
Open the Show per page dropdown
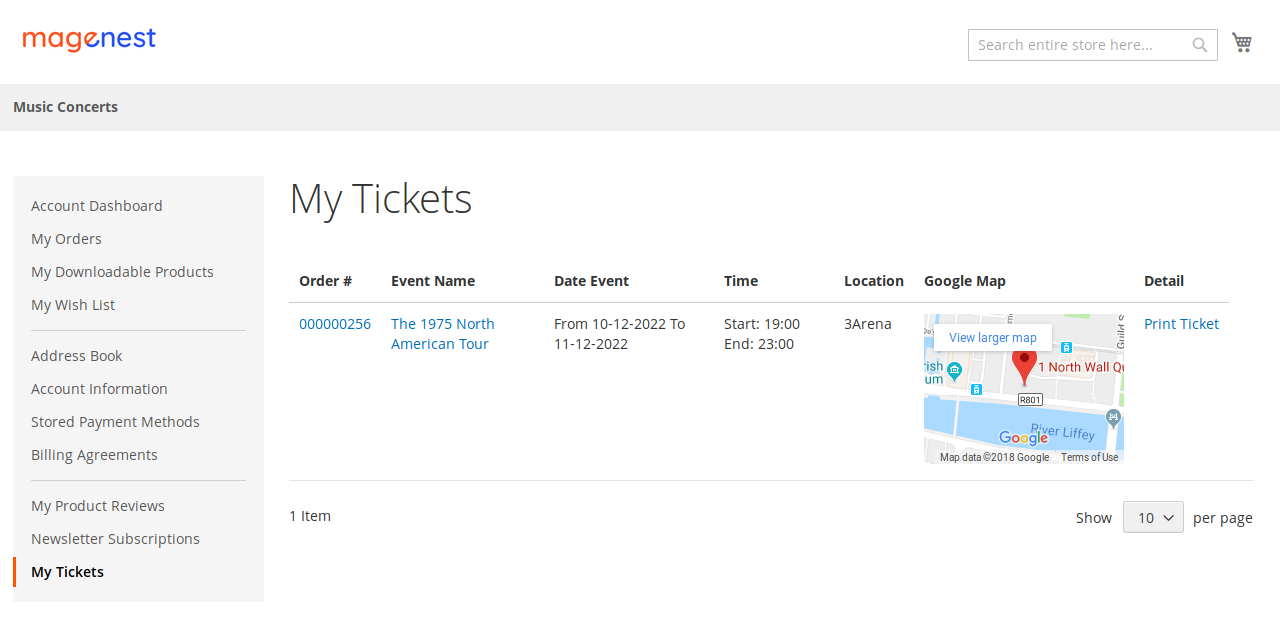pos(1153,517)
